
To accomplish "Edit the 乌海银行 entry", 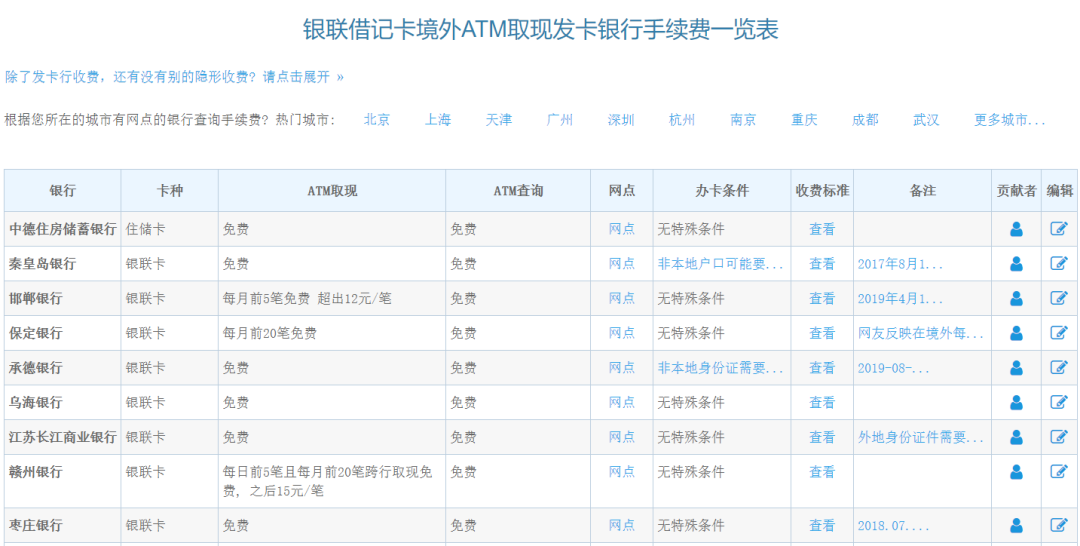I will [x=1059, y=401].
